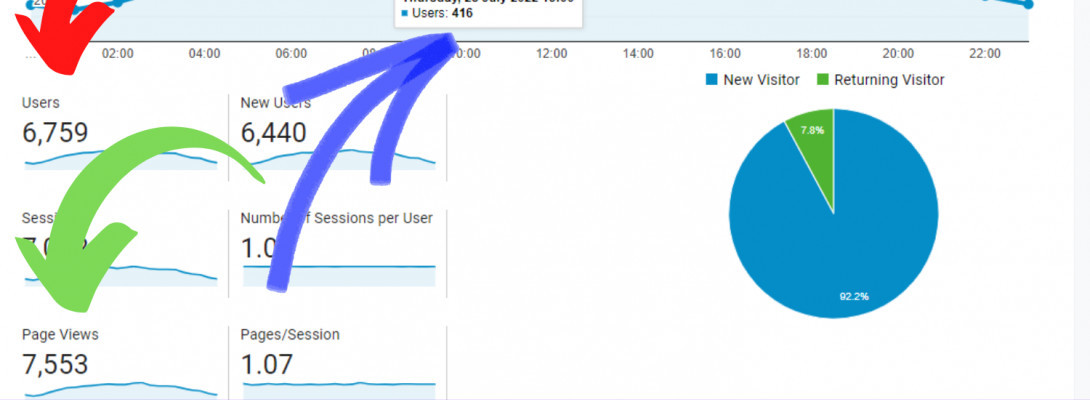Click the 16:00 mark on time axis

point(725,53)
